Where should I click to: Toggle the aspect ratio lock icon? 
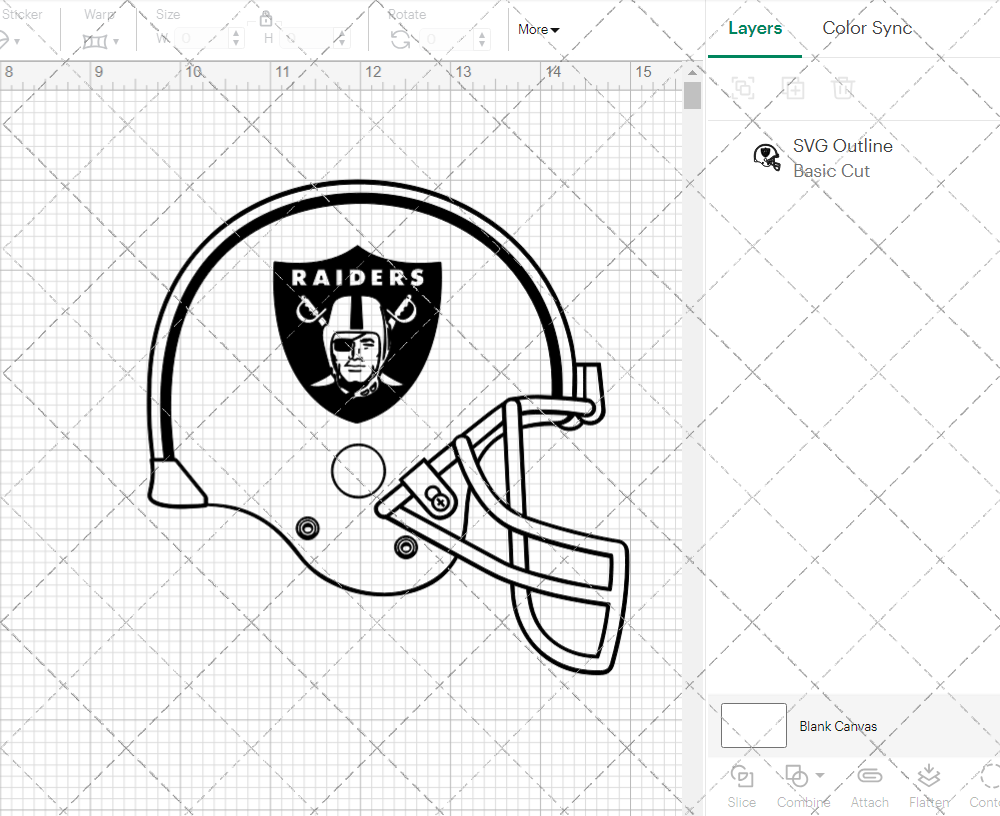click(266, 18)
